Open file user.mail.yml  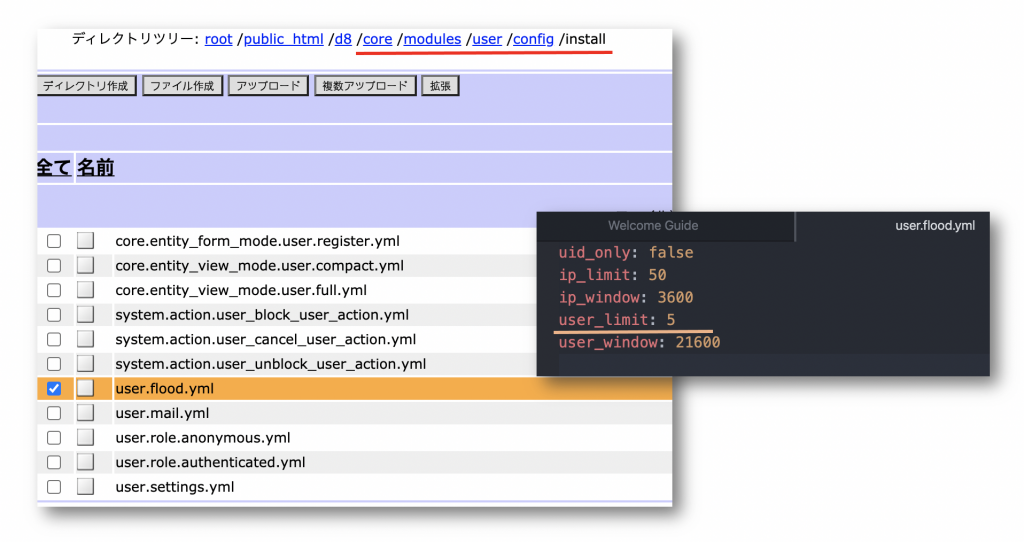click(162, 413)
